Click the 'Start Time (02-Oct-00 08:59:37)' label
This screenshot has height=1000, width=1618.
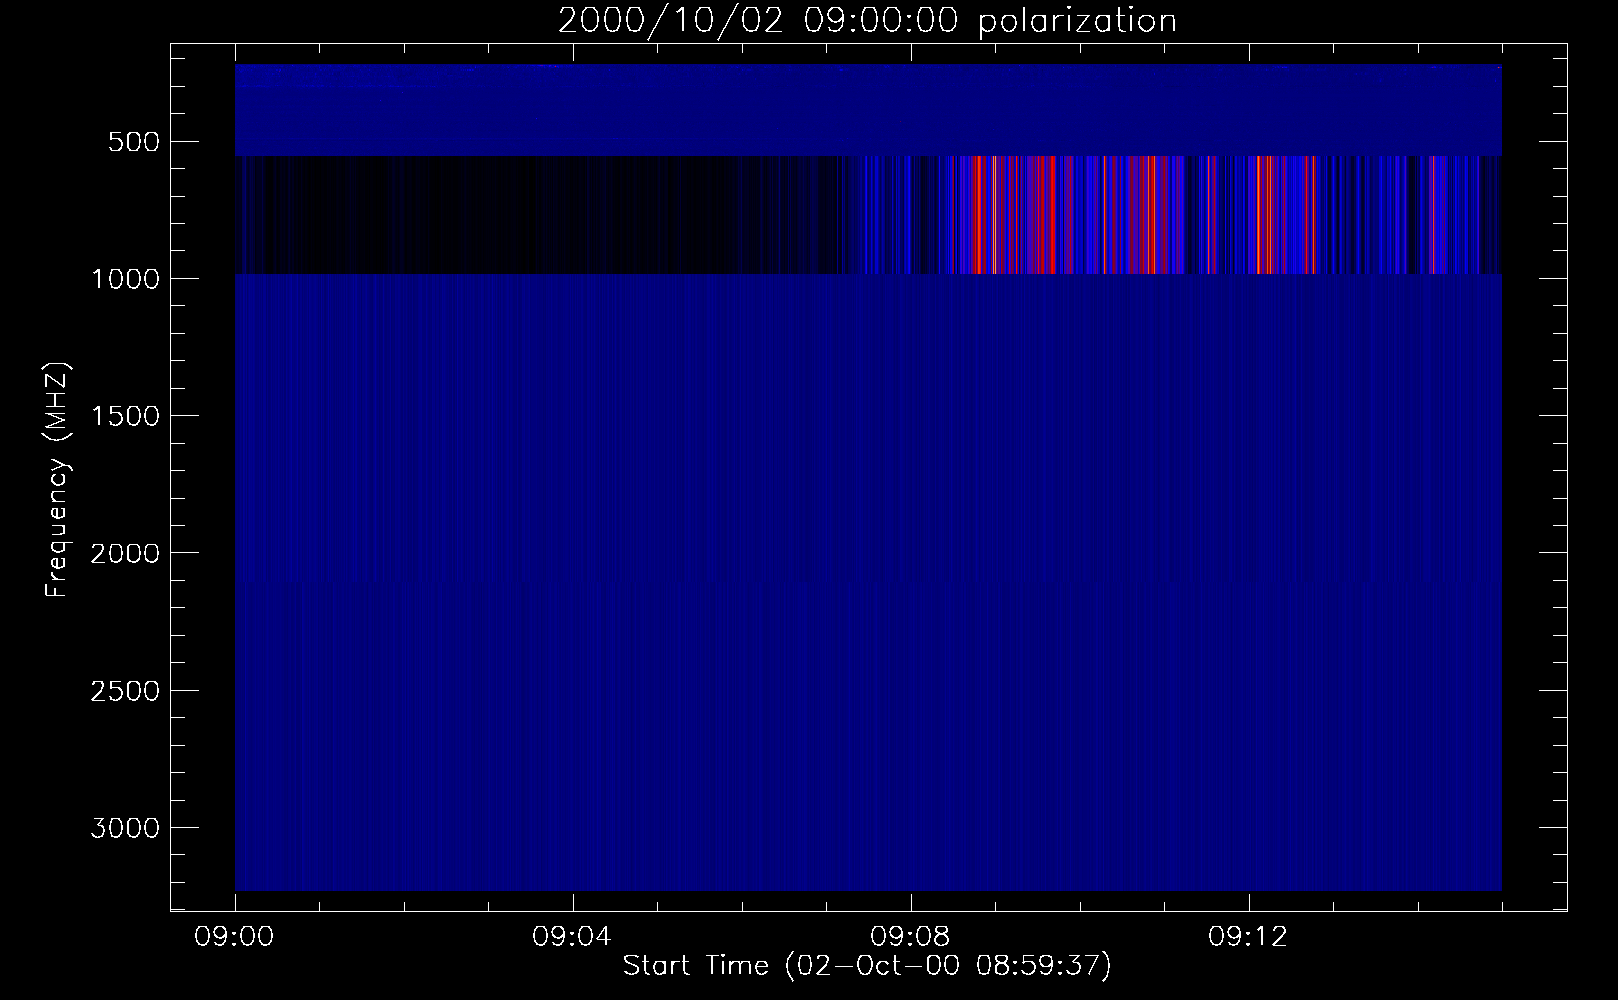click(x=867, y=966)
